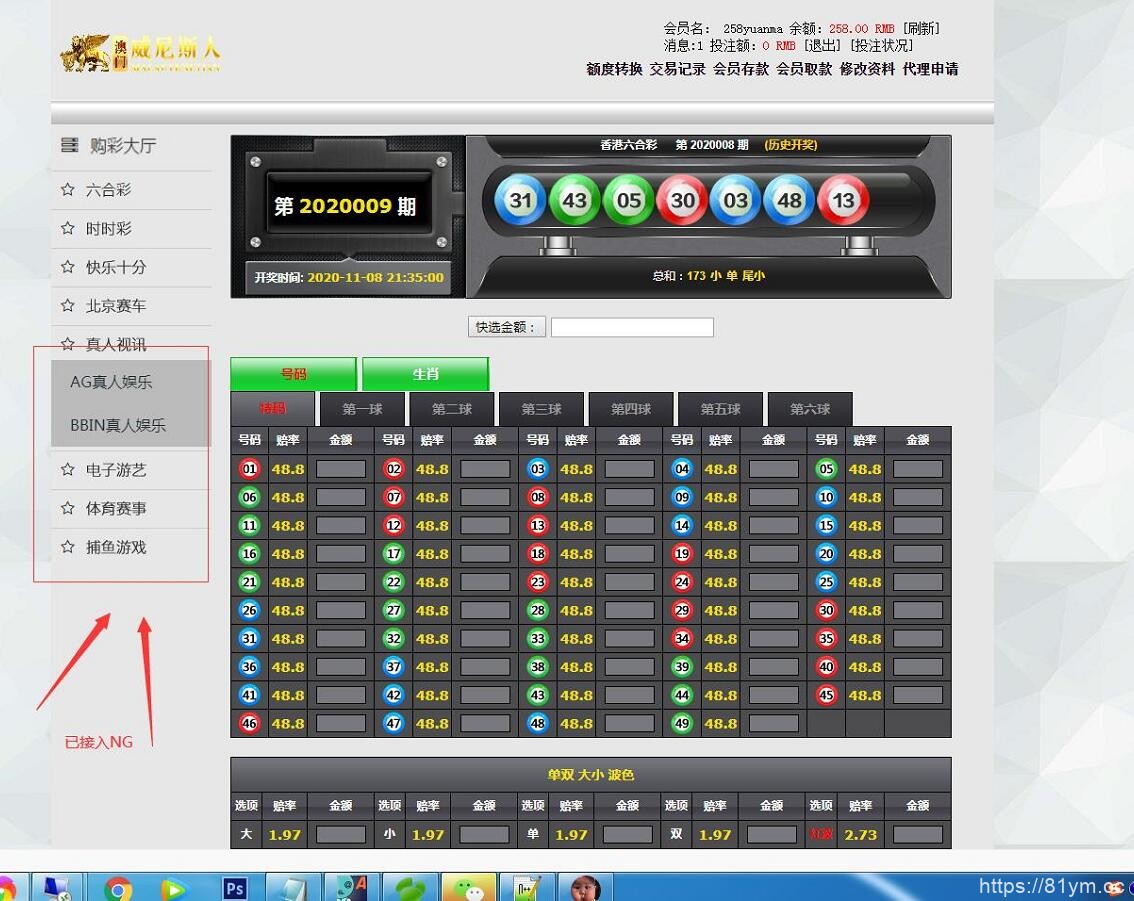Click number ball 49 to place a bet
Image resolution: width=1134 pixels, height=901 pixels.
682,723
